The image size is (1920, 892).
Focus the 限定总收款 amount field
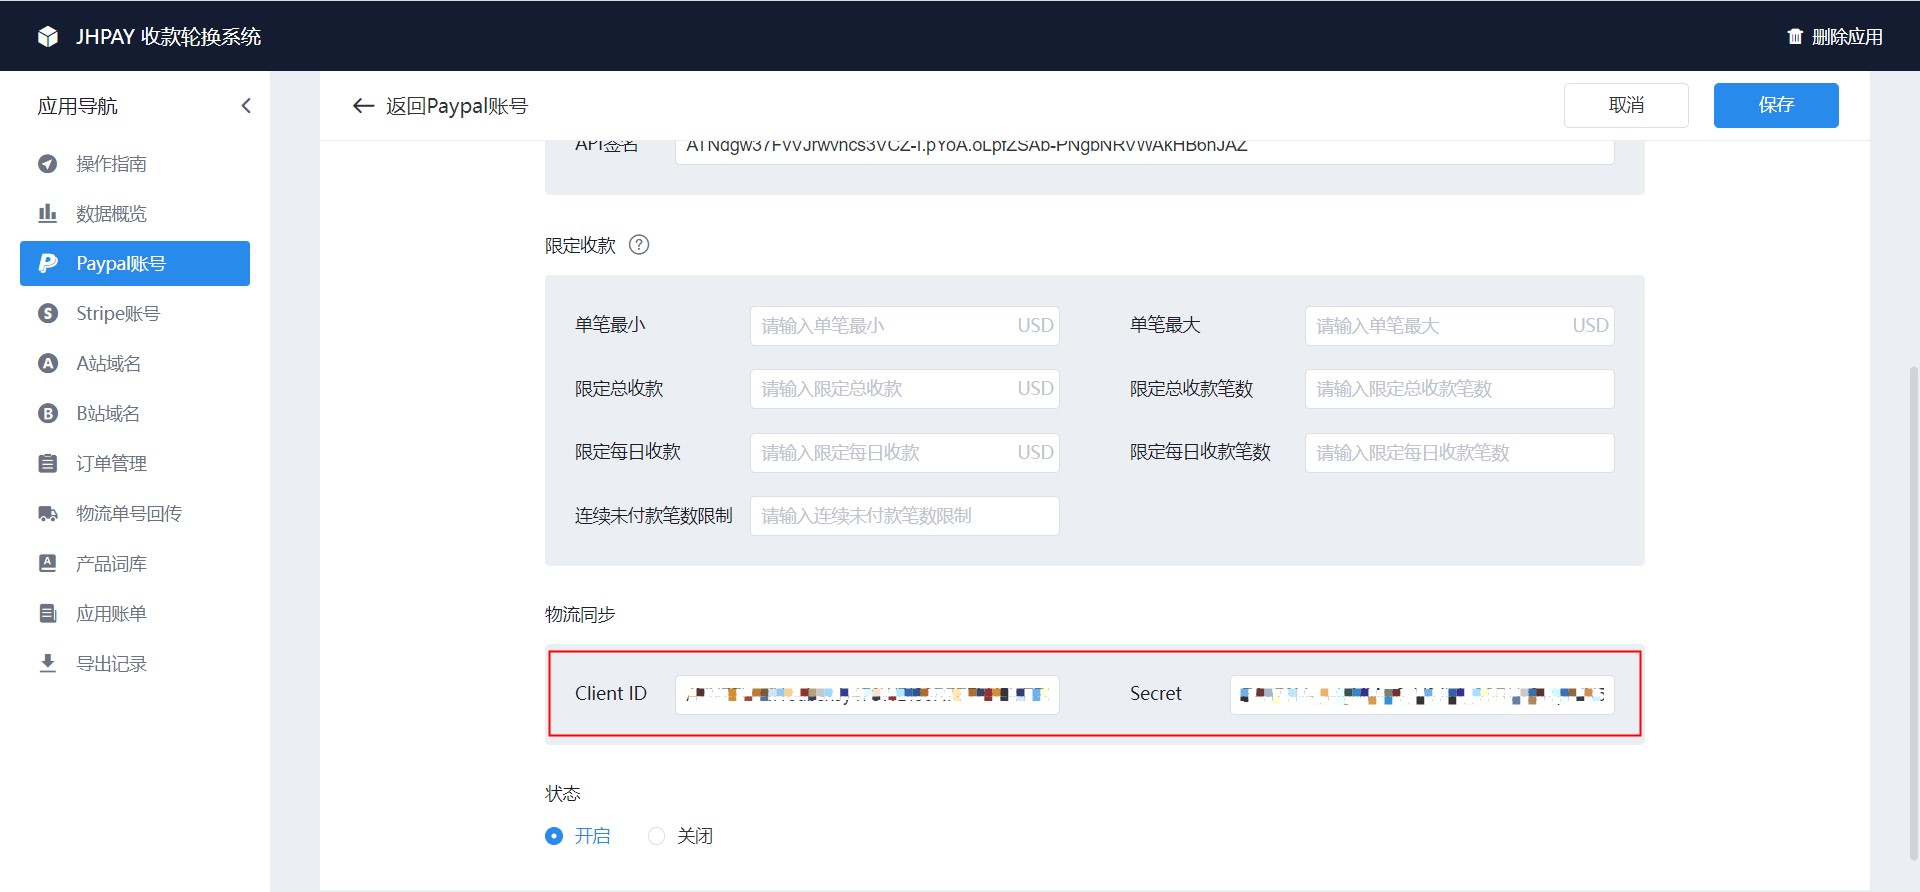coord(904,389)
